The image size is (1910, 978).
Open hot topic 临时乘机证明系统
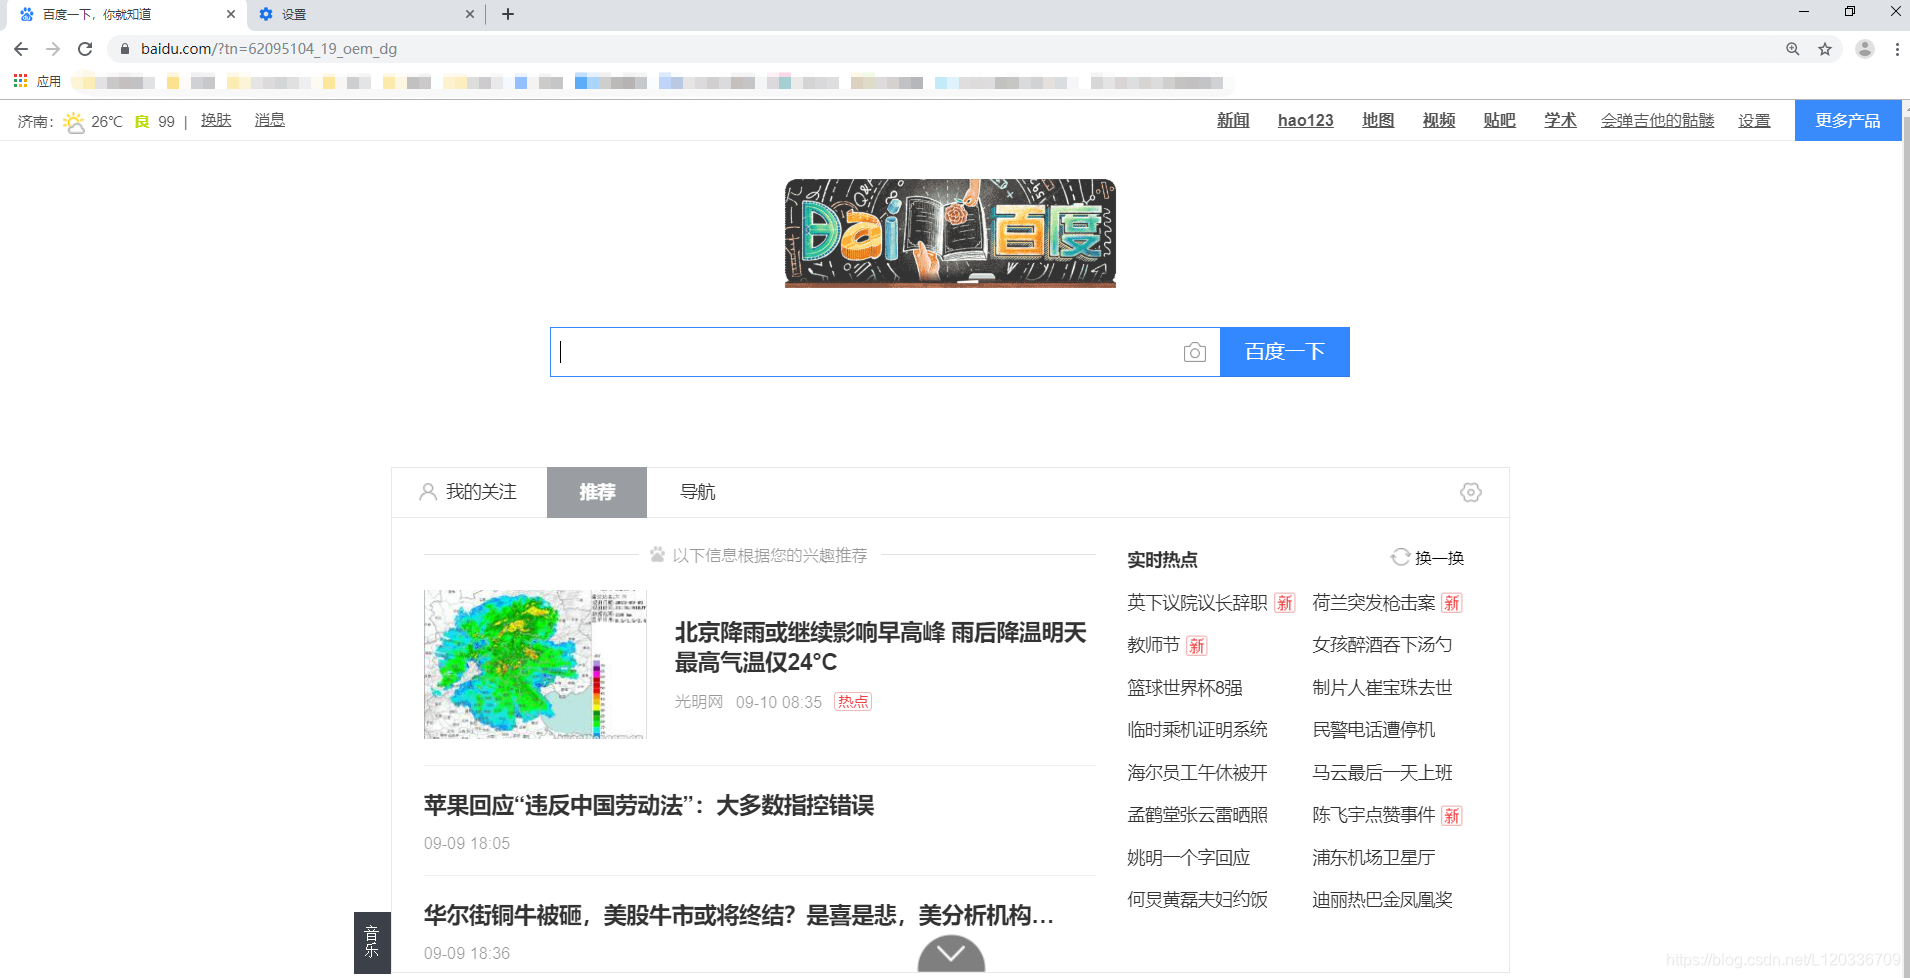pos(1197,730)
